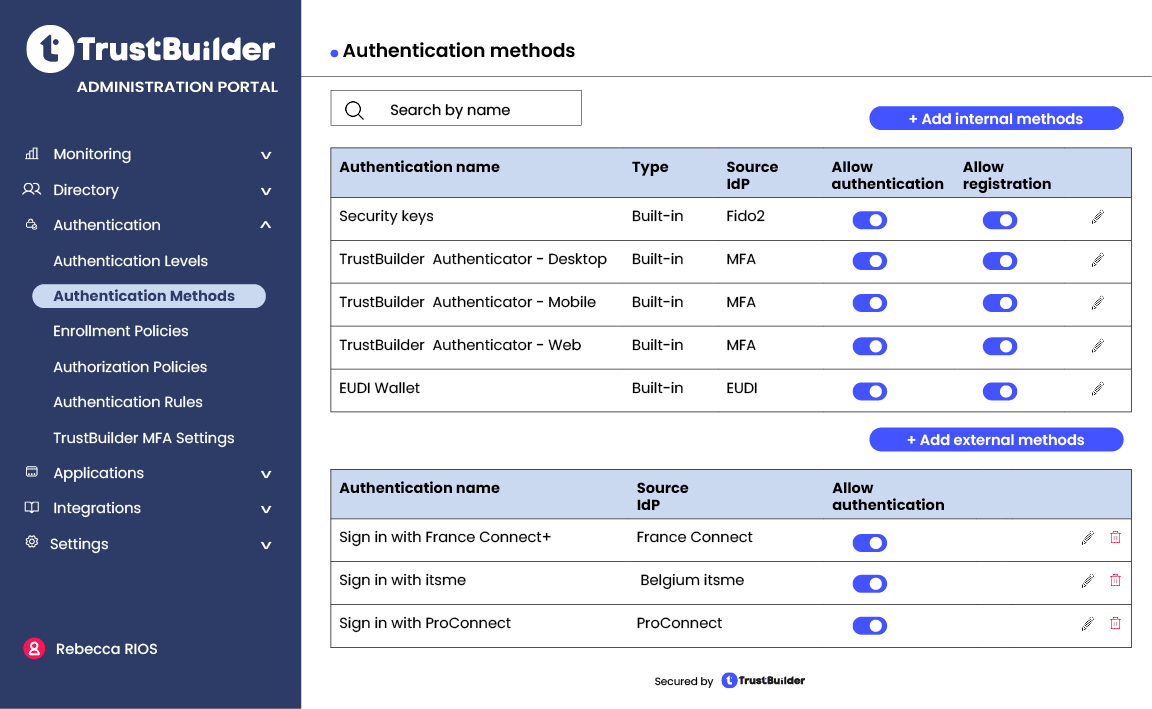The image size is (1152, 709).
Task: Toggle Allow registration for Security keys
Action: tap(1000, 220)
